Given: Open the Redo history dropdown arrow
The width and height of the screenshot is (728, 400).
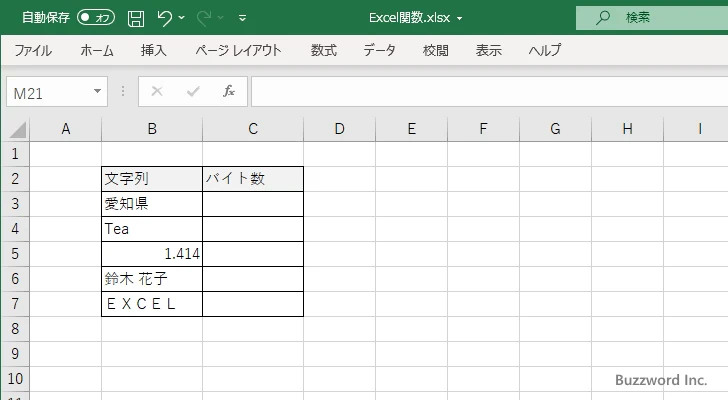Looking at the screenshot, I should (221, 18).
